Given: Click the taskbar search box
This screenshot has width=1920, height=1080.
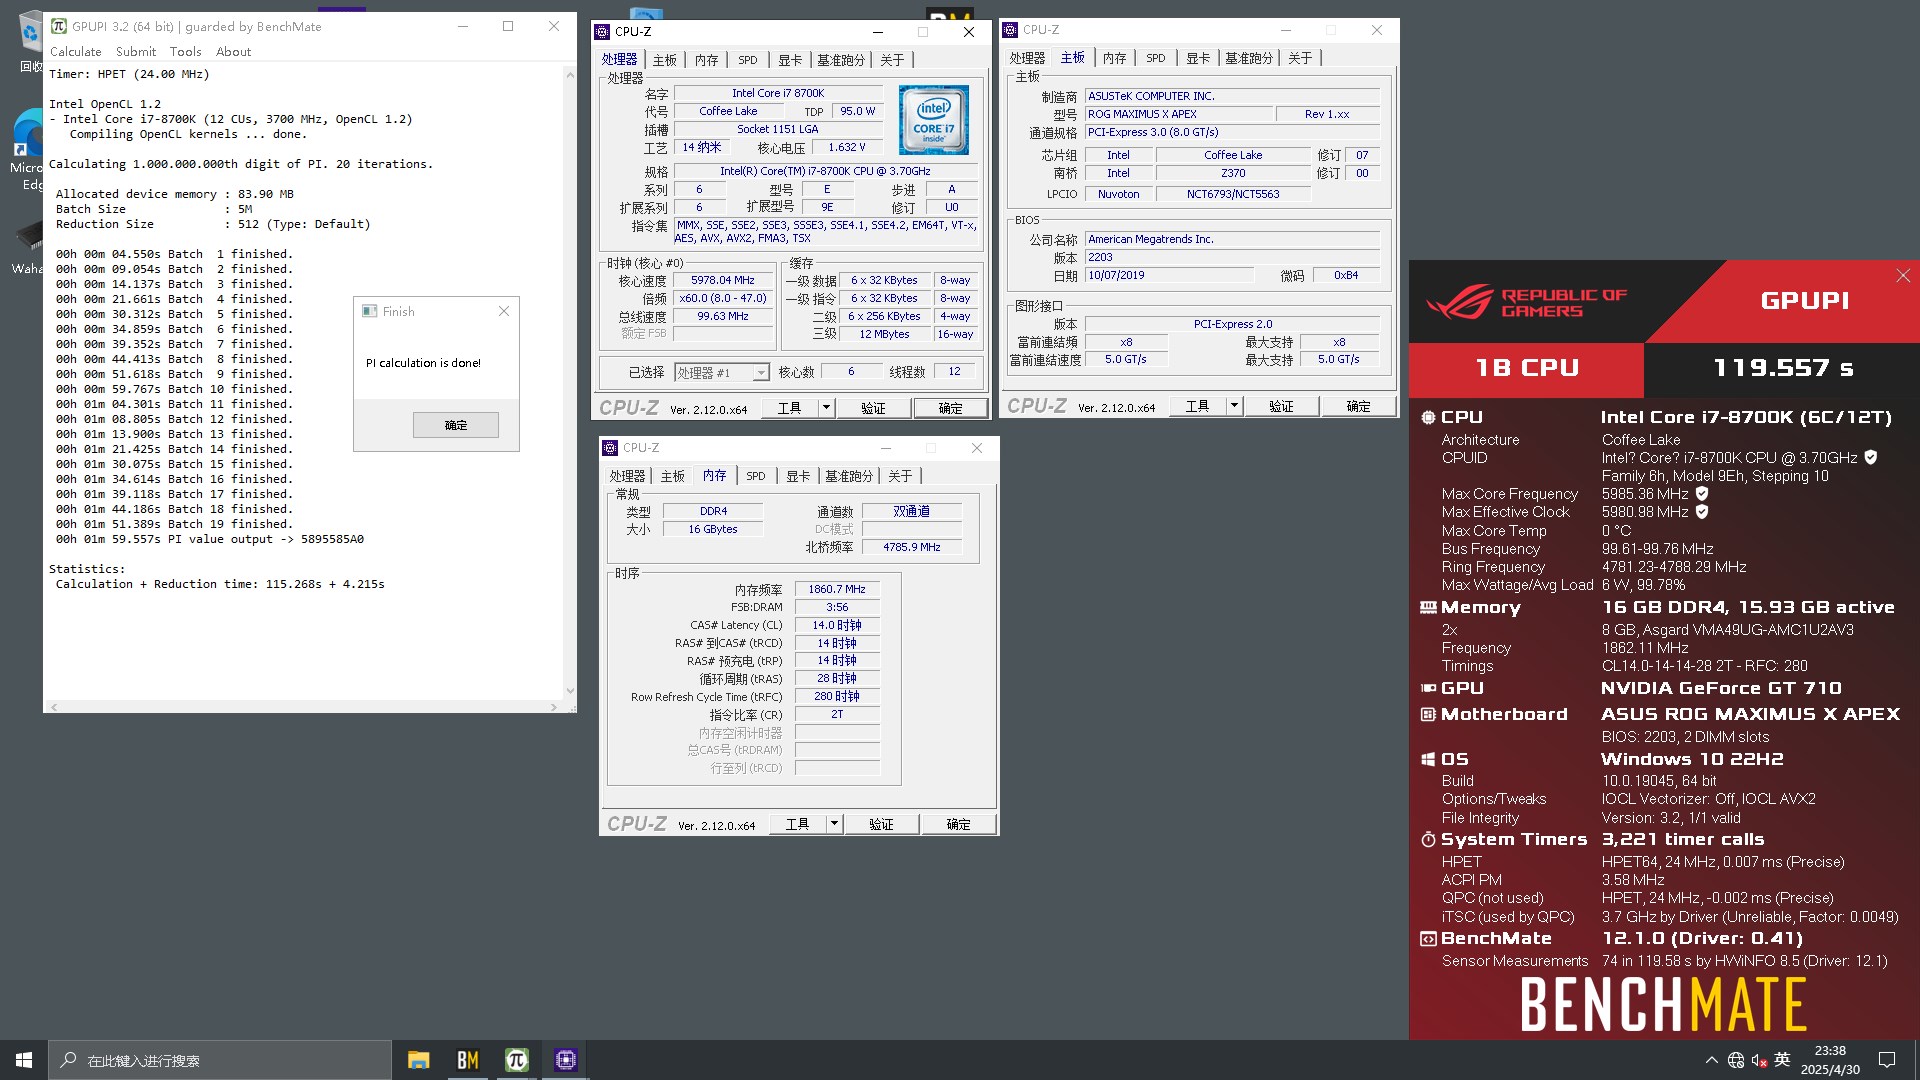Looking at the screenshot, I should [x=219, y=1060].
